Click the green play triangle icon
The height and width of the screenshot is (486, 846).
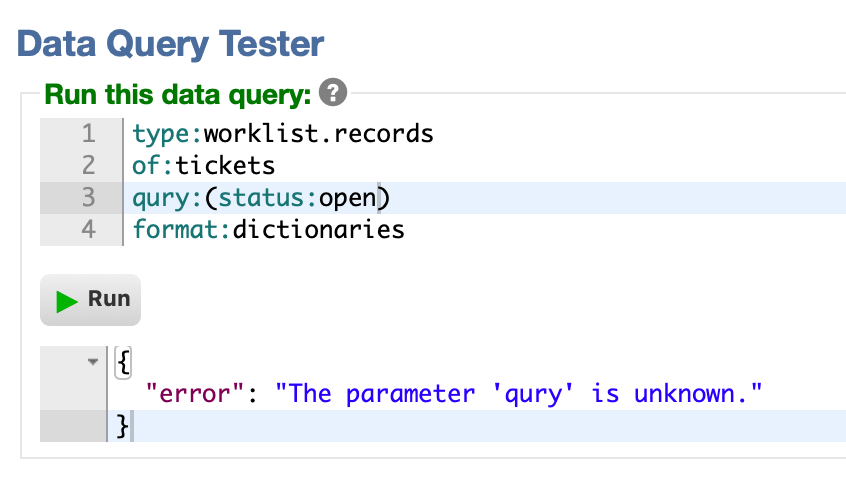[x=67, y=301]
